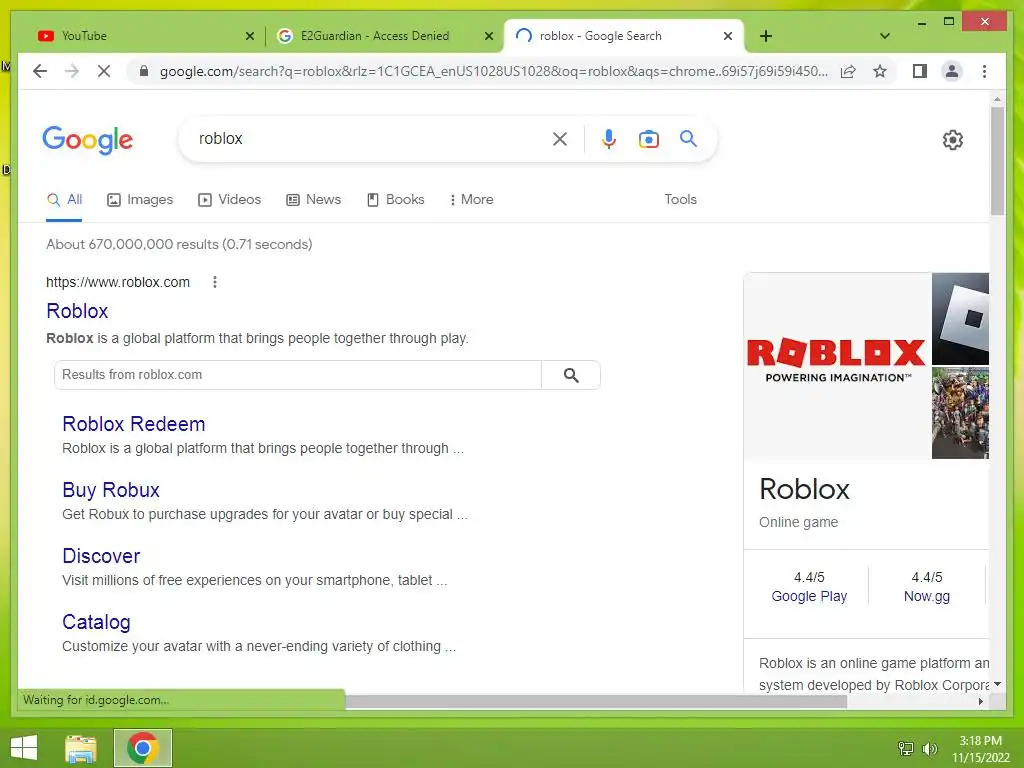Close the E2Guardian Access Denied tab
The height and width of the screenshot is (768, 1024).
pos(488,36)
